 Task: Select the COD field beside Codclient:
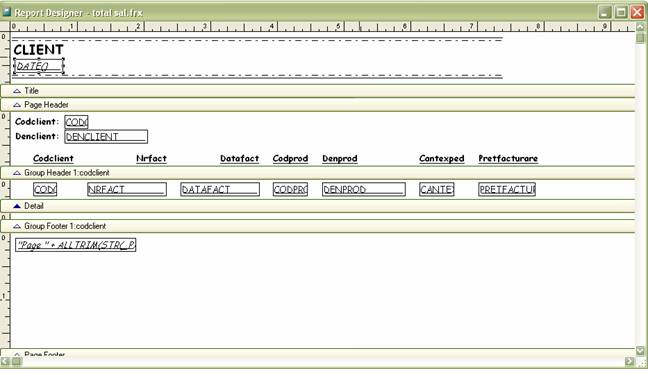pyautogui.click(x=76, y=122)
